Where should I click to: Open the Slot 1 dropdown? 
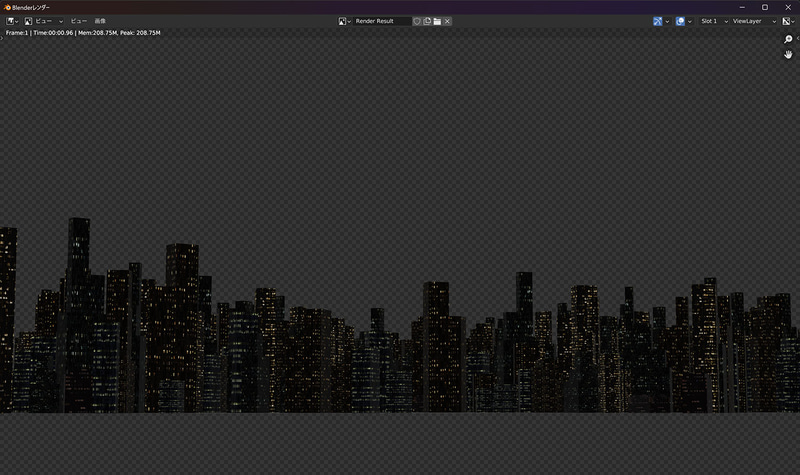pyautogui.click(x=714, y=21)
